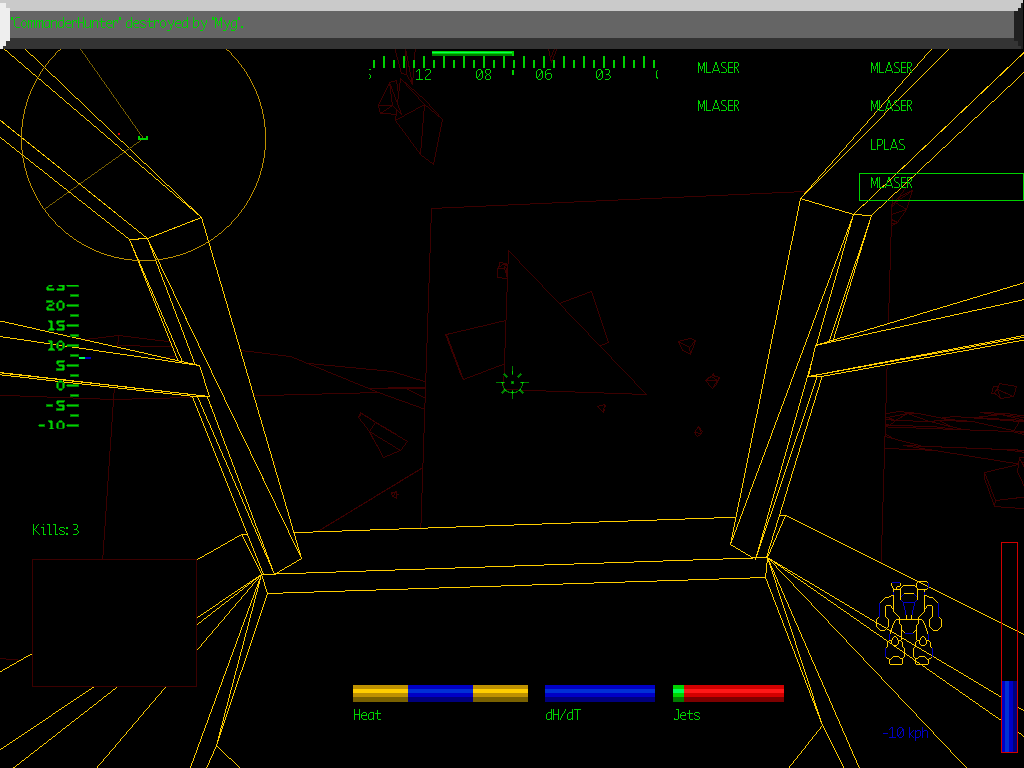Select the LPLAS weapon

coord(887,145)
